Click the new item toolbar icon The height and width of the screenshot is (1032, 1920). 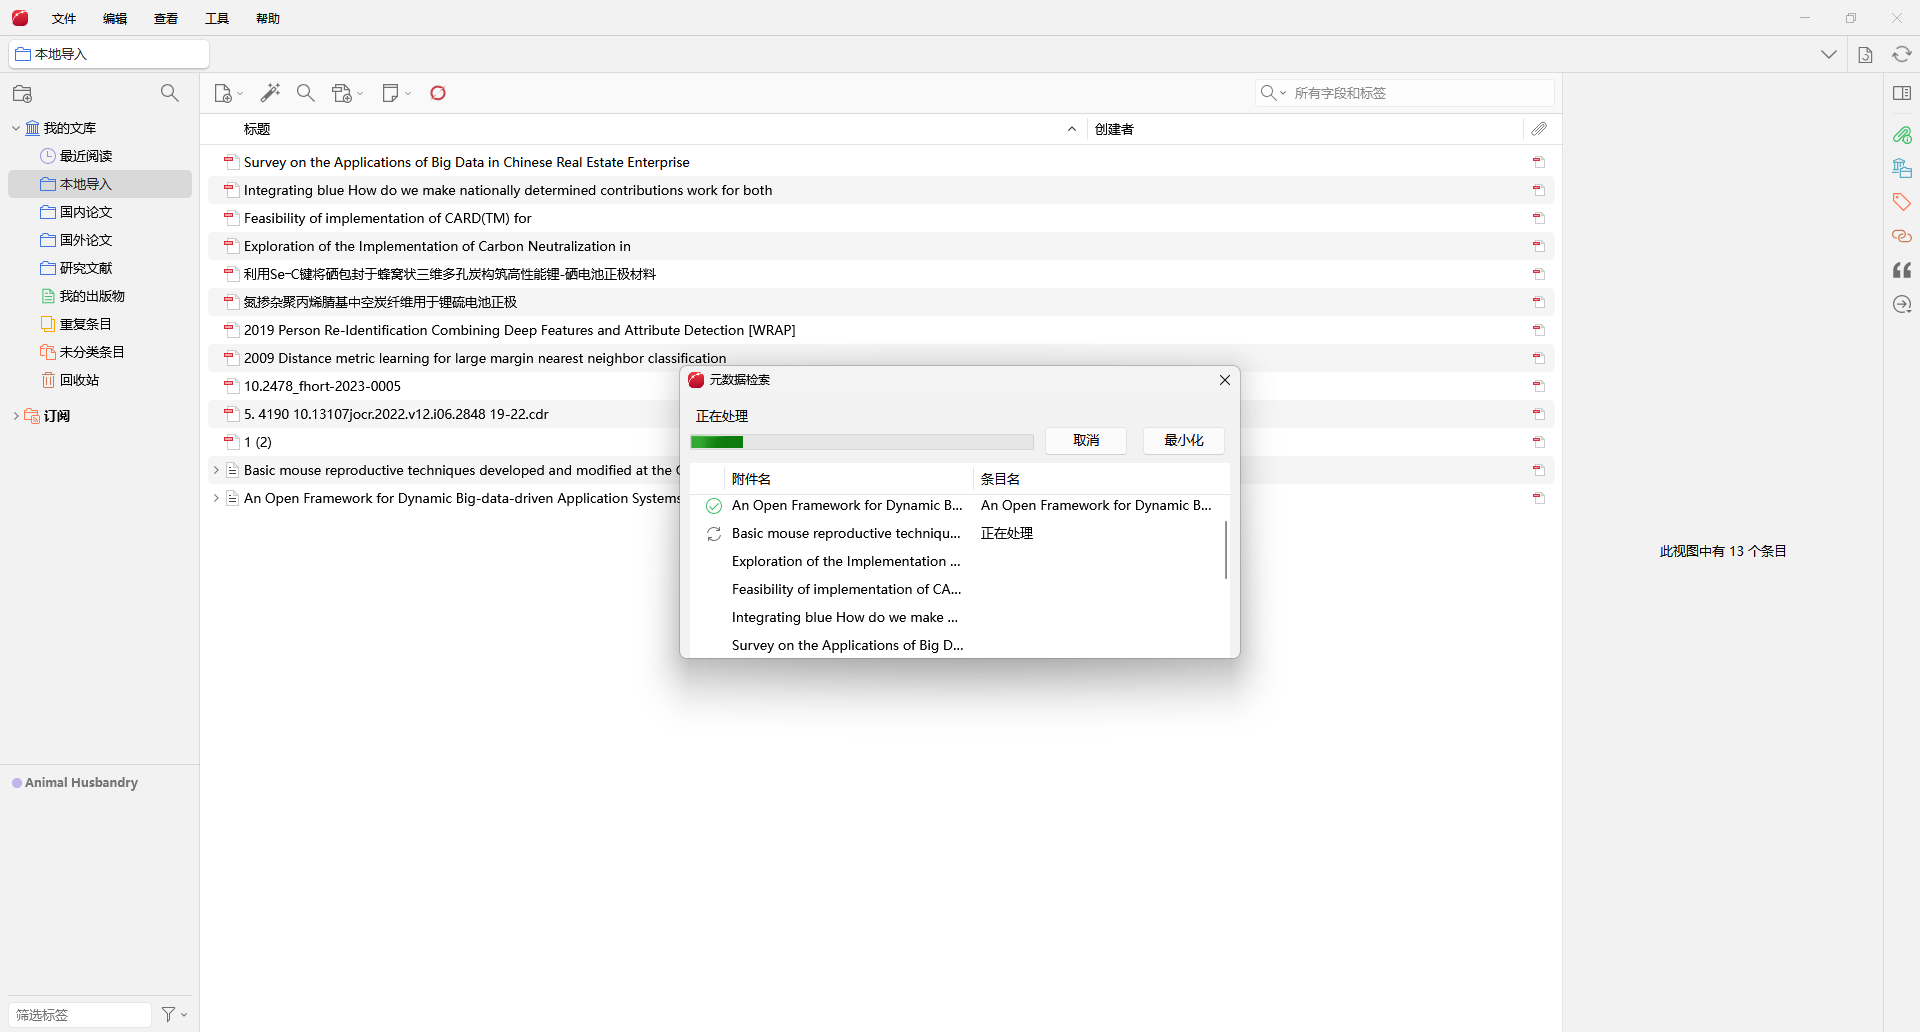pyautogui.click(x=228, y=93)
